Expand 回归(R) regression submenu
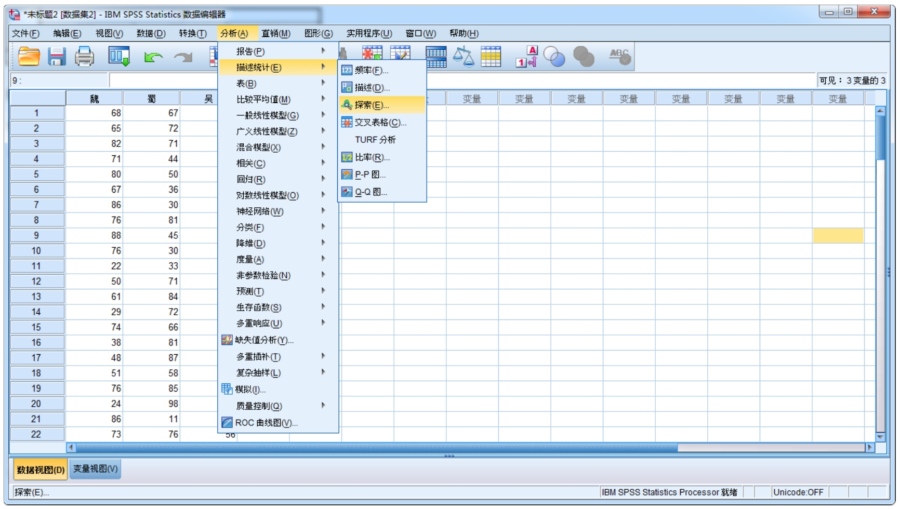900x509 pixels. tap(278, 179)
